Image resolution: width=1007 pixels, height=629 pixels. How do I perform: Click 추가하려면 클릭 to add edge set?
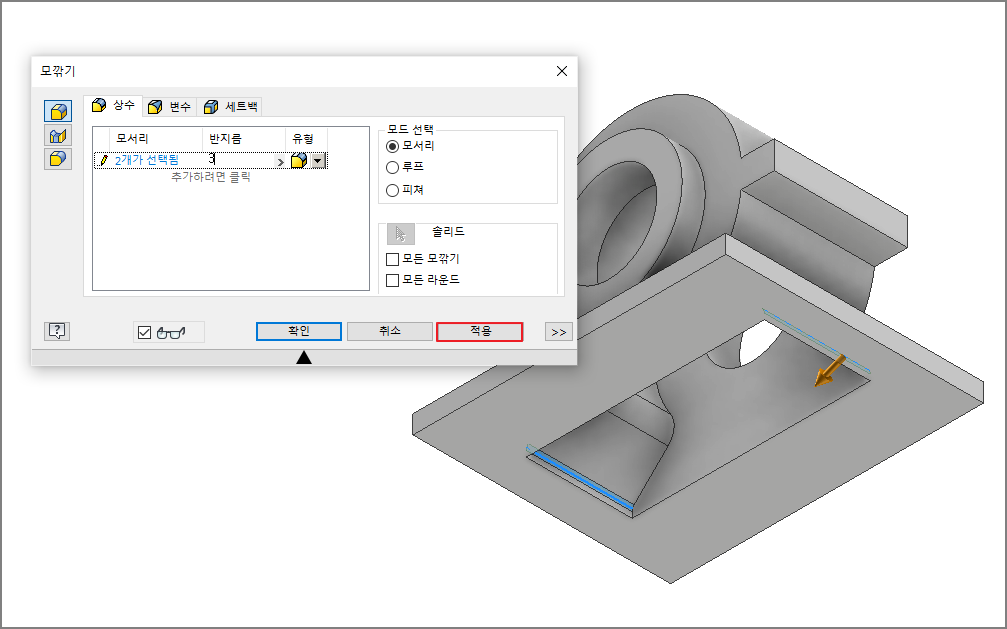[211, 177]
